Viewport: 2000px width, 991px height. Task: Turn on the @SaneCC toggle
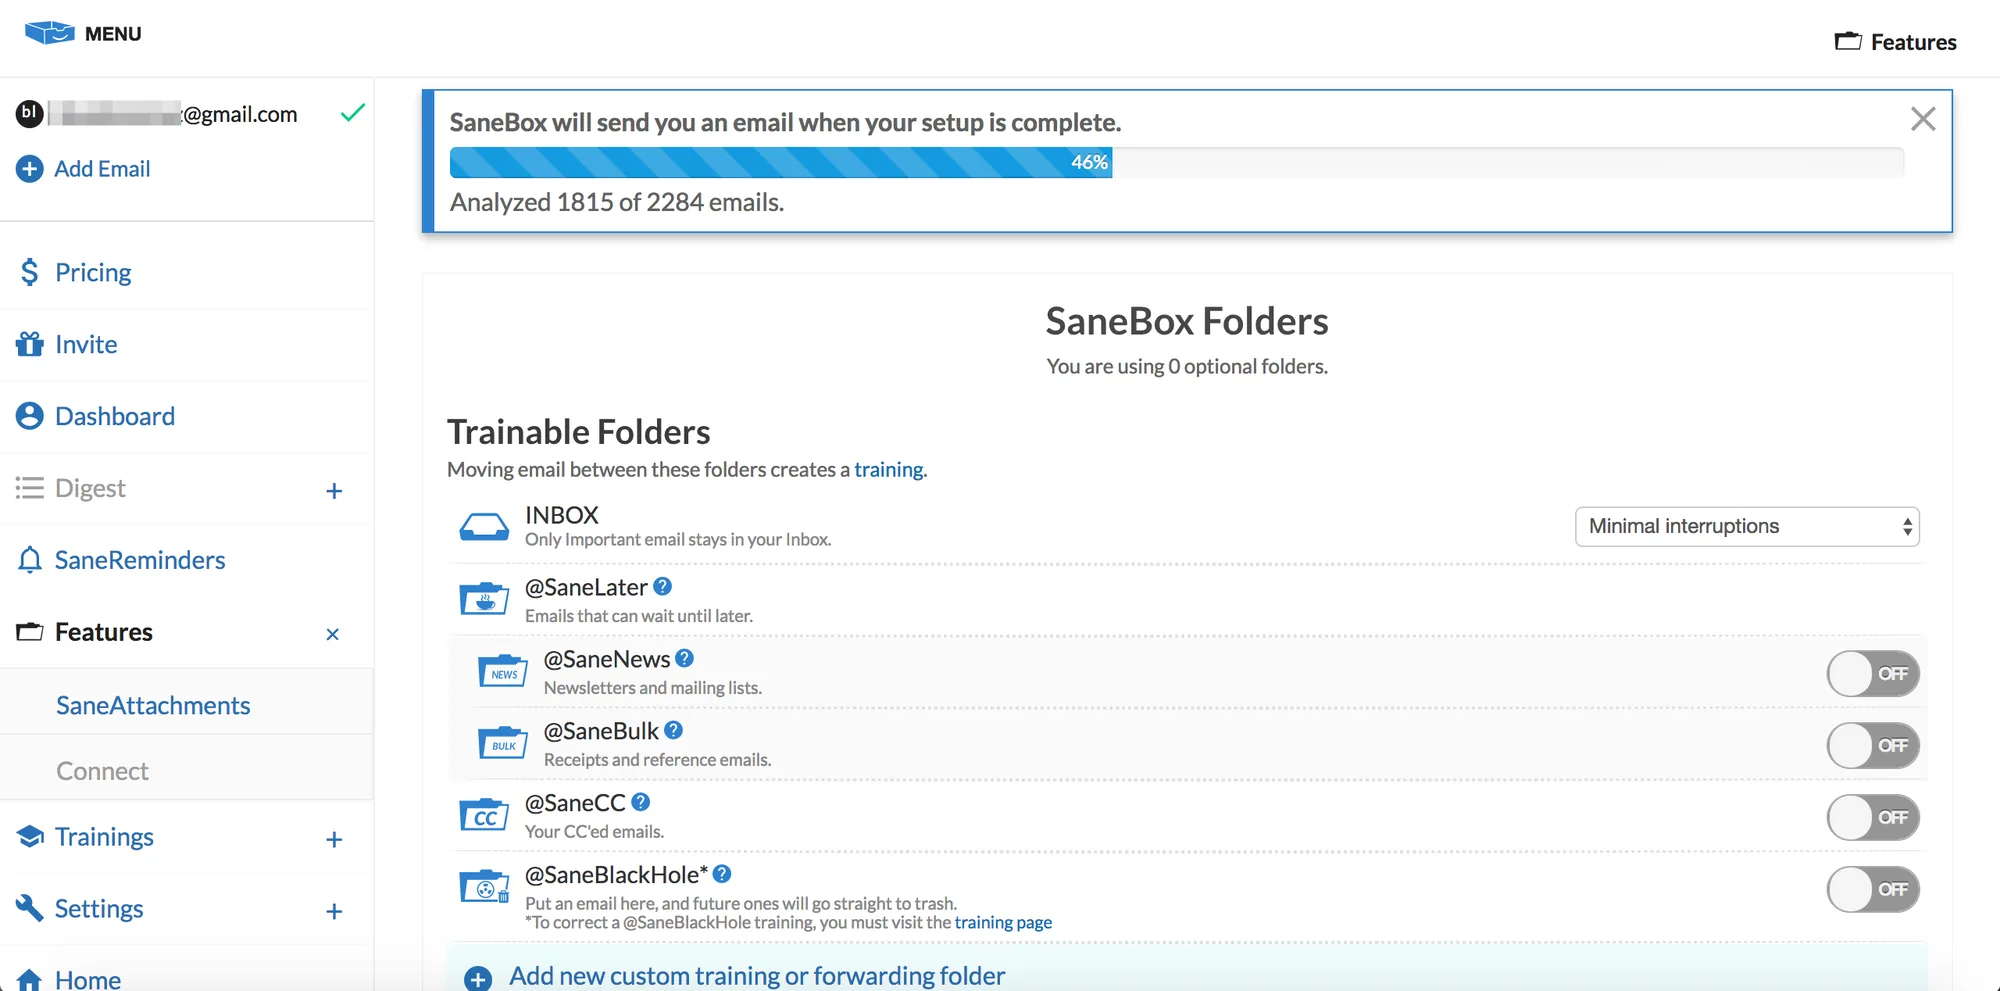1873,818
